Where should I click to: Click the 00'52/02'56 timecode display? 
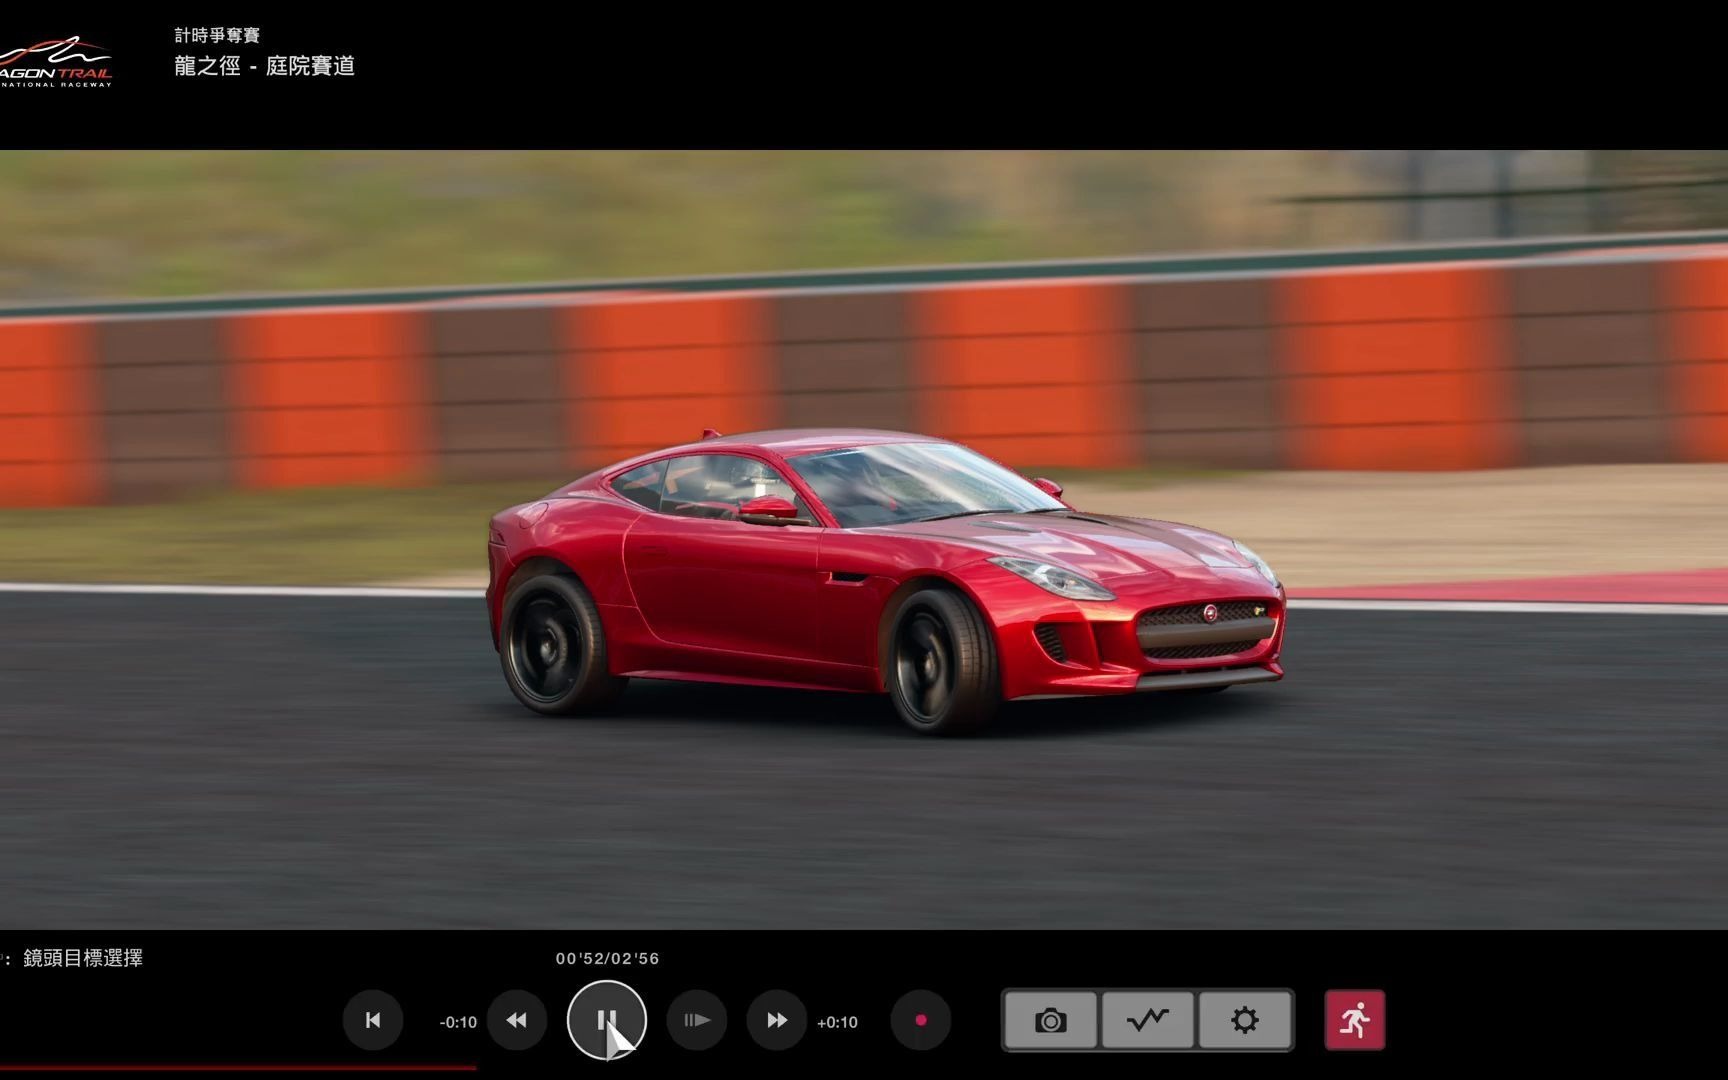point(608,958)
